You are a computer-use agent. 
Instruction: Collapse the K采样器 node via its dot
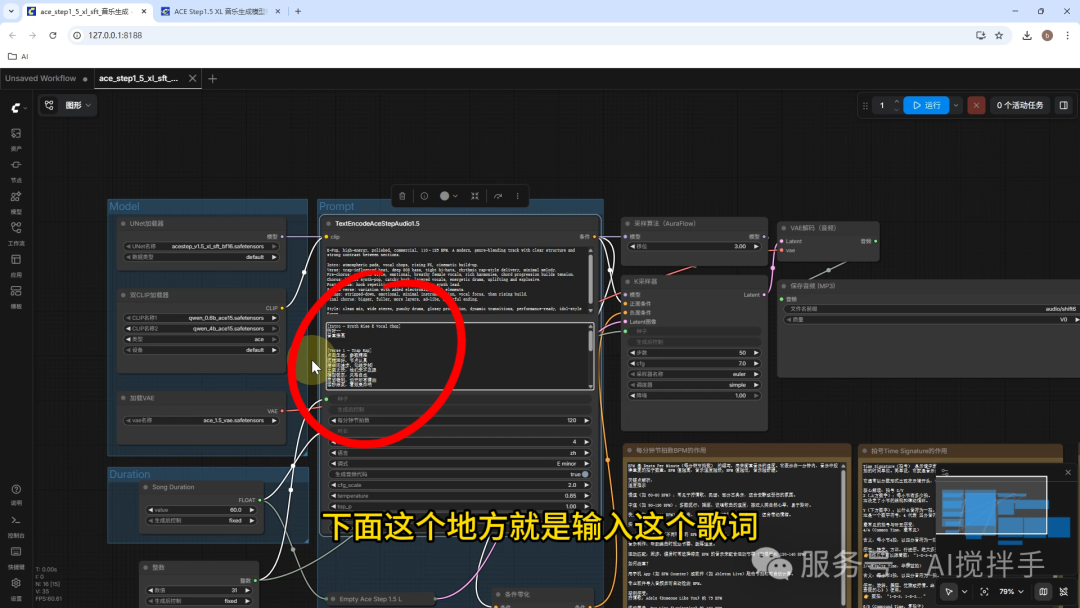tap(627, 282)
